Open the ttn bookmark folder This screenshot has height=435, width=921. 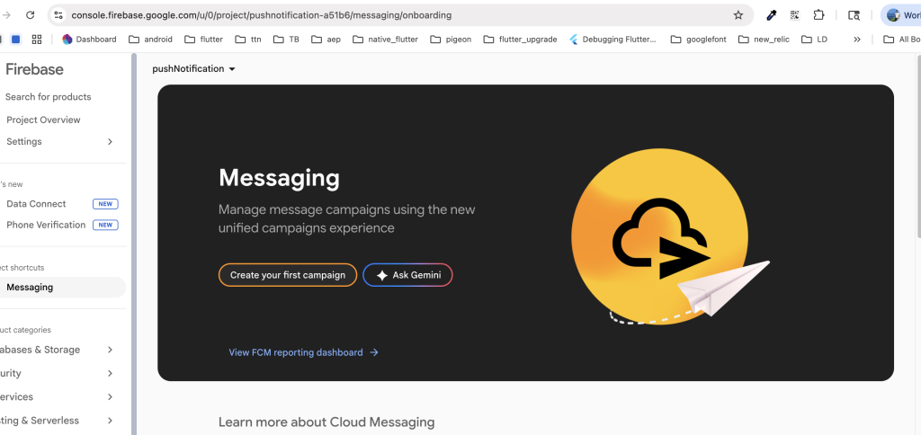pyautogui.click(x=248, y=39)
